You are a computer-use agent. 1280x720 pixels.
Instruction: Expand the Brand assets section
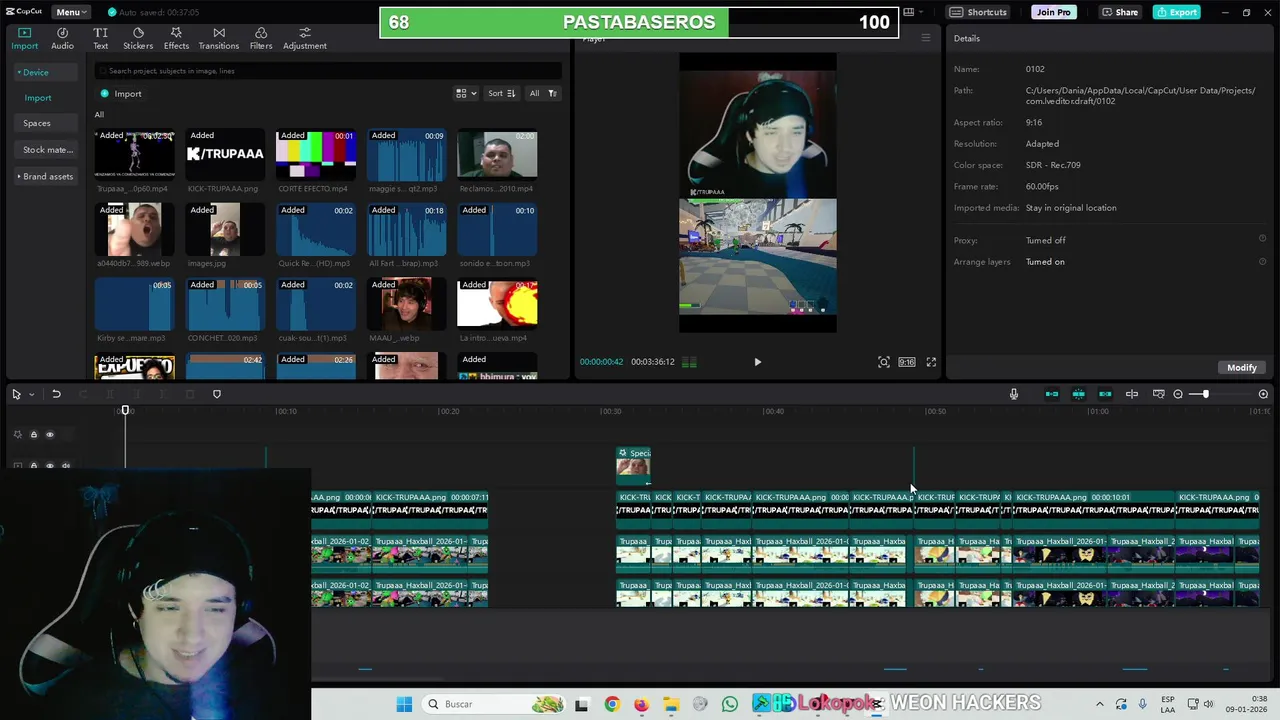(x=46, y=176)
